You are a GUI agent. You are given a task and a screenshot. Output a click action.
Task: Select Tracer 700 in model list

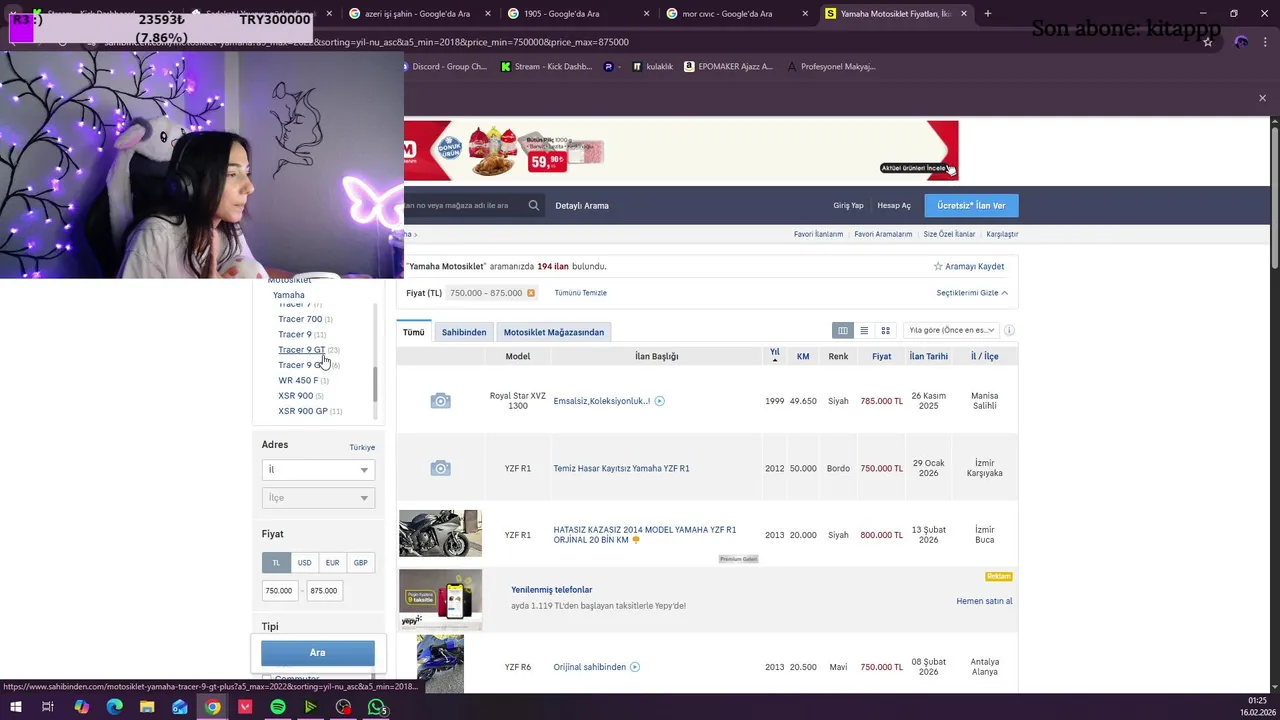[300, 319]
